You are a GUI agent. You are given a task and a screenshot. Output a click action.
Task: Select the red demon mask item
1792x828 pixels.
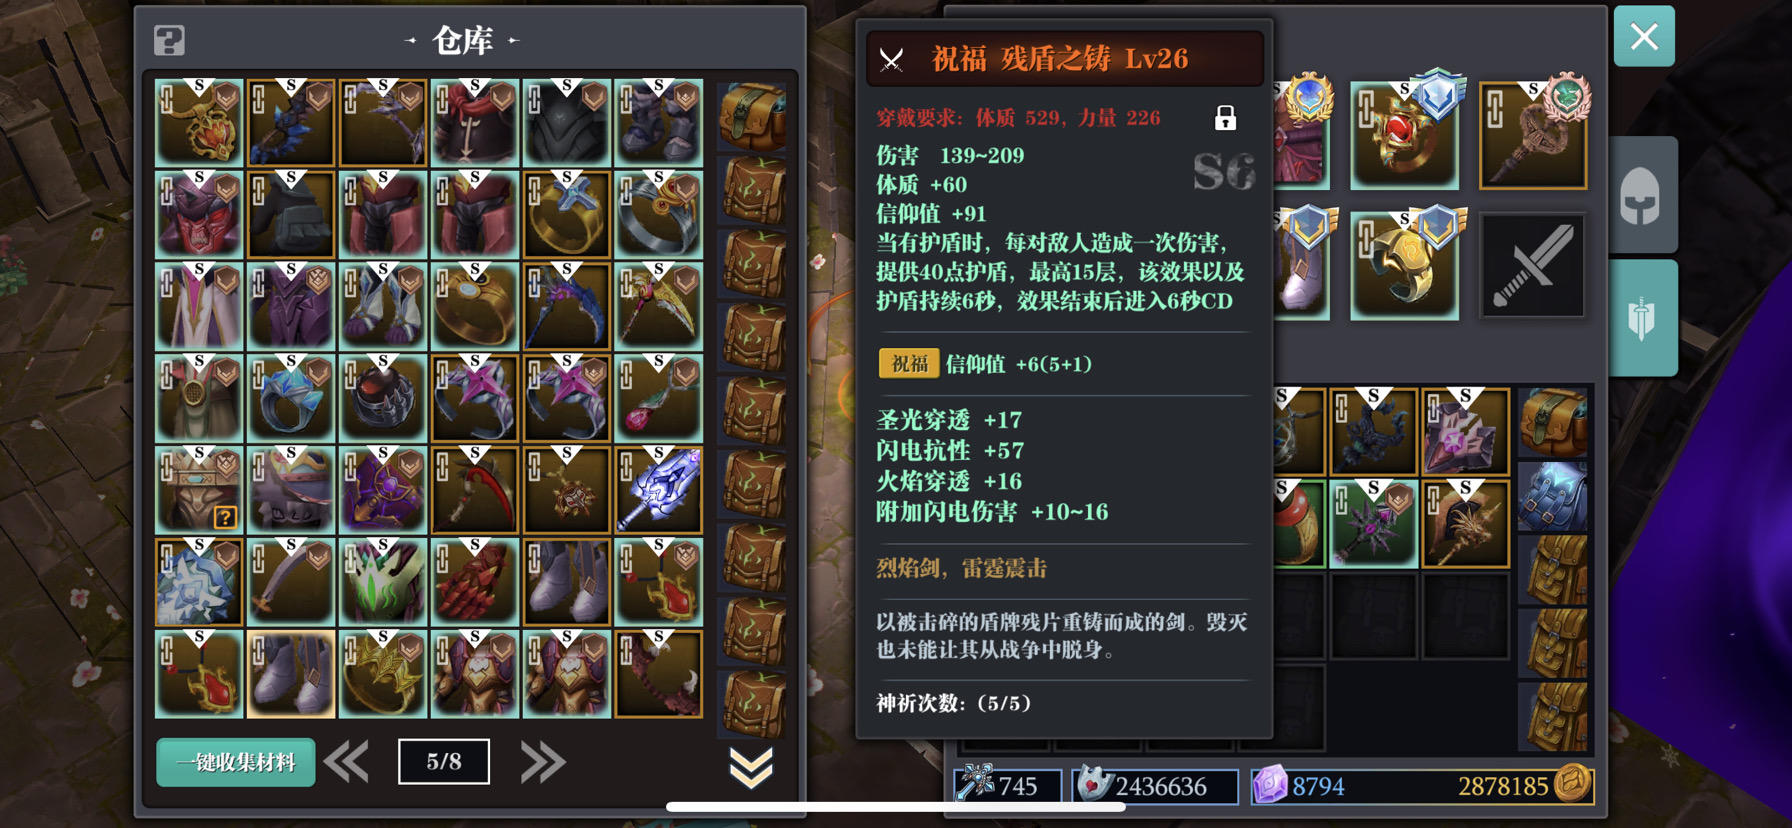click(199, 214)
